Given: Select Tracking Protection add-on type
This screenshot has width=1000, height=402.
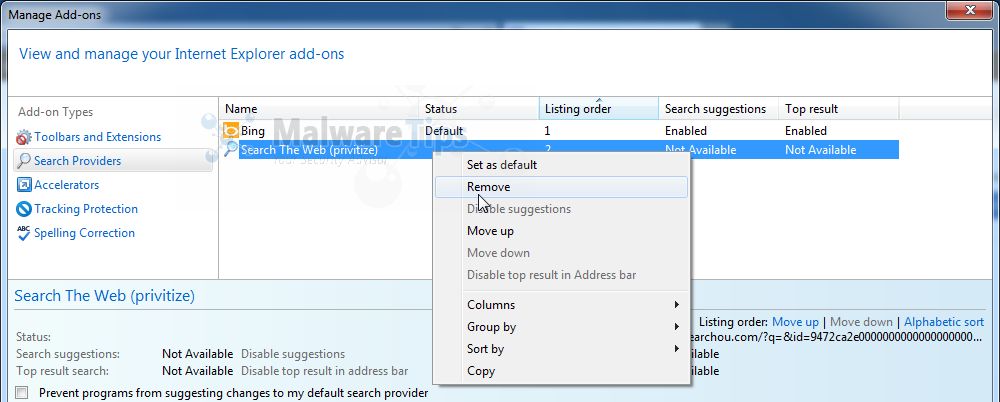Looking at the screenshot, I should point(86,209).
